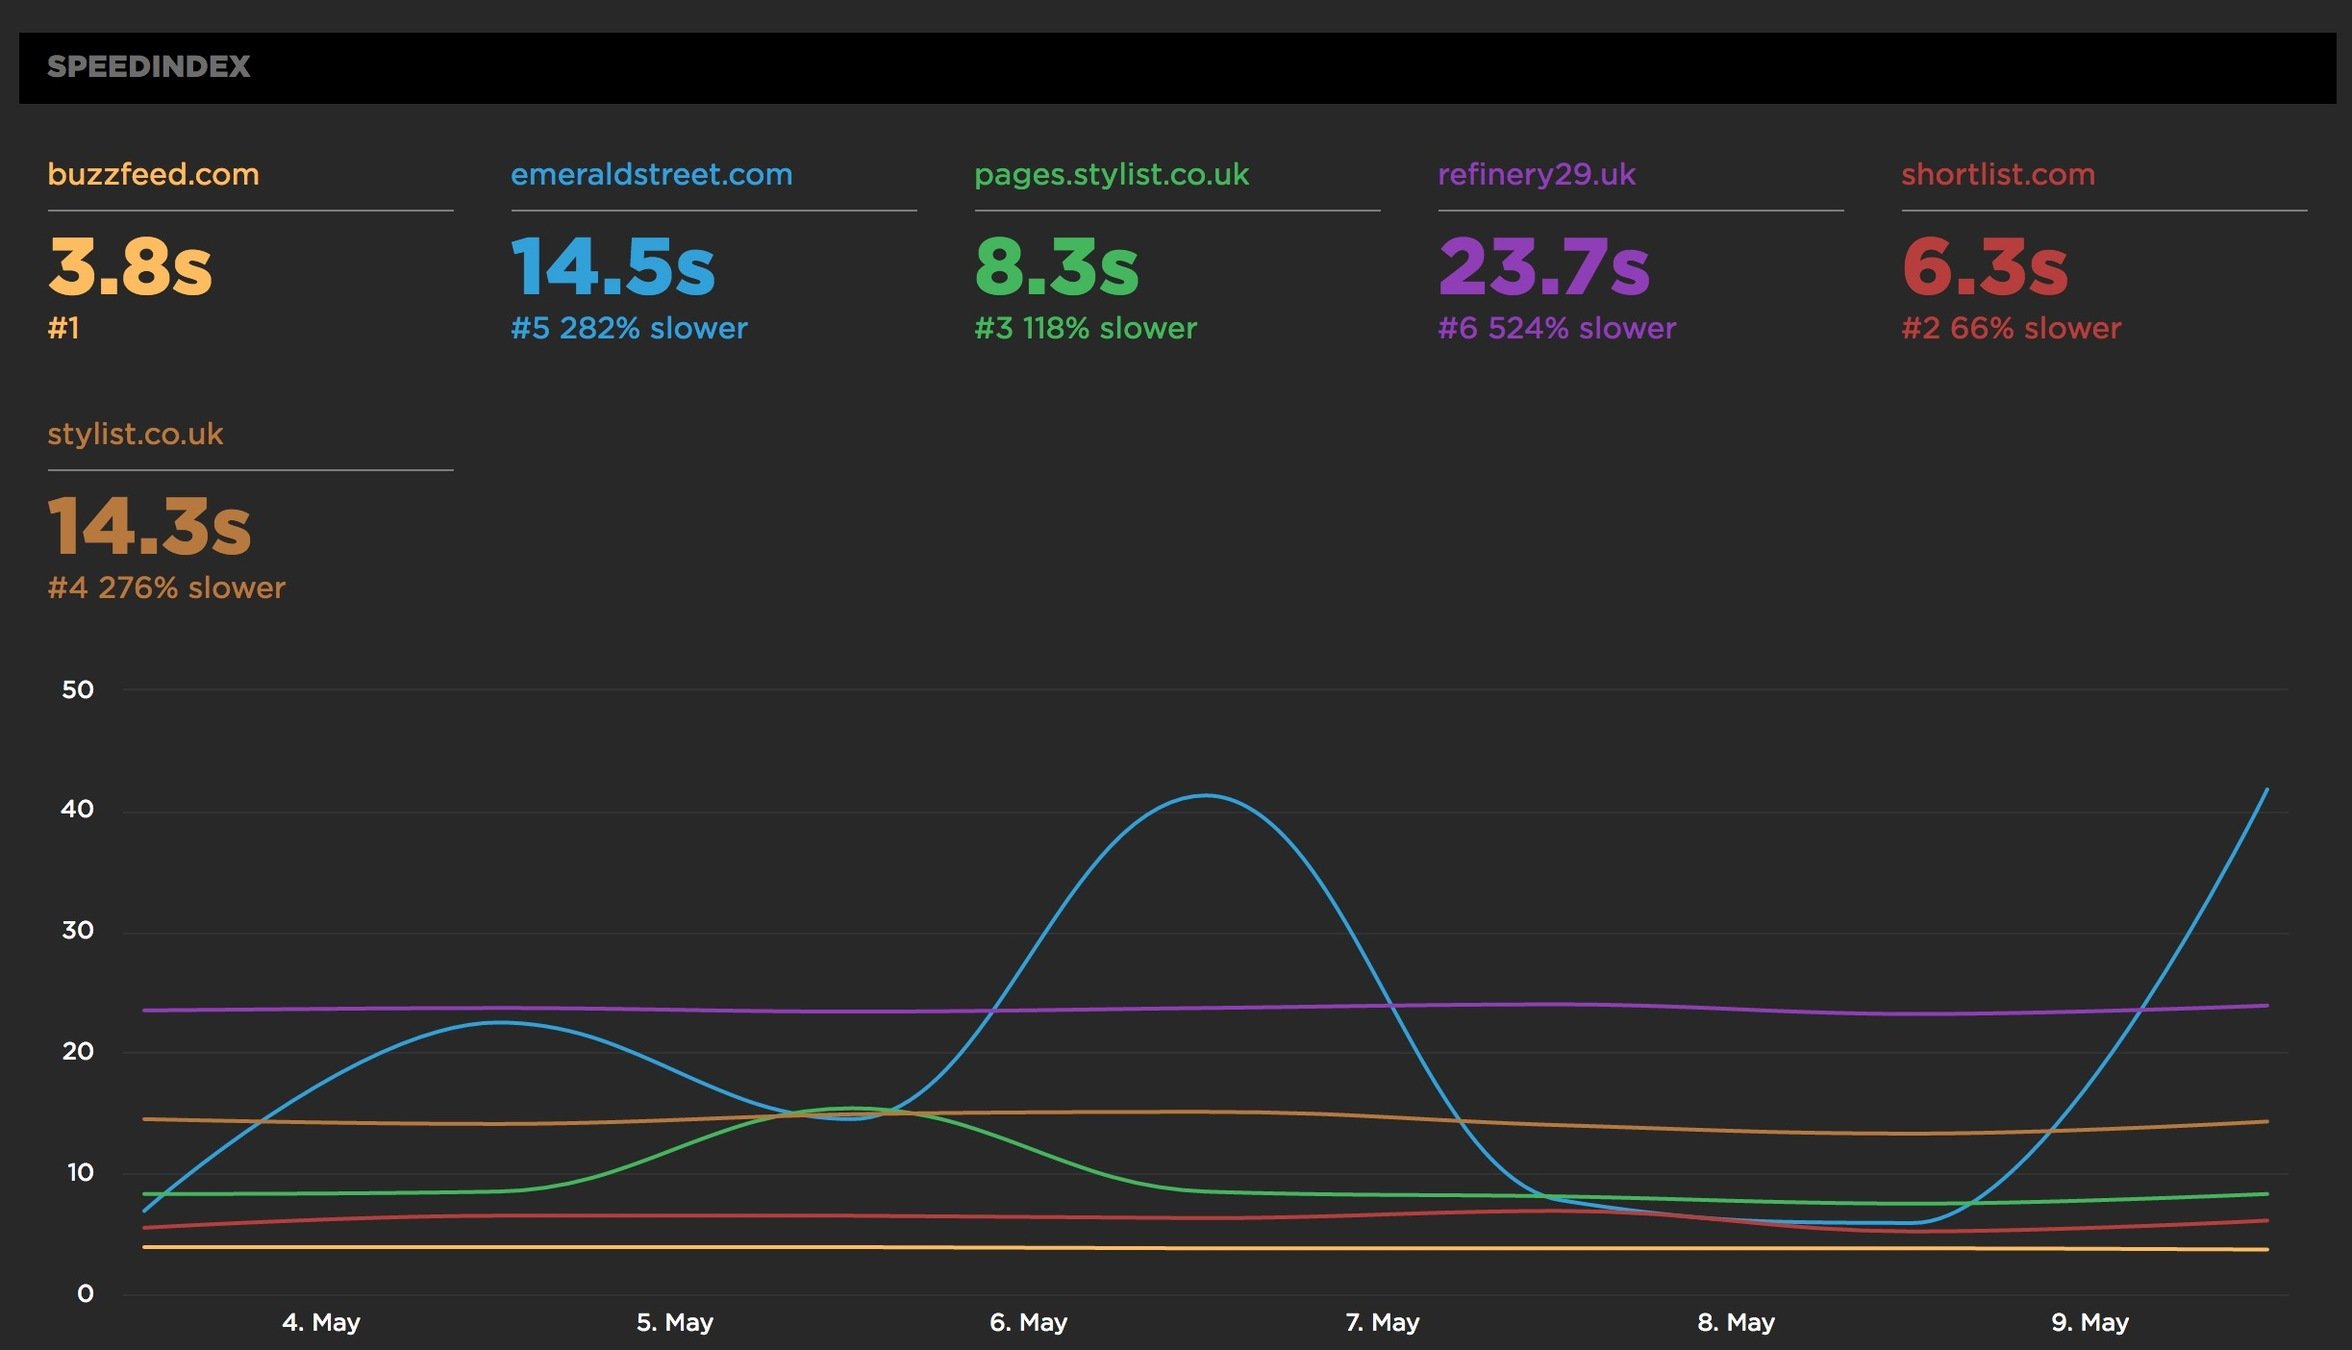Open the buzzfeed.com site link
Viewport: 2352px width, 1350px height.
[x=153, y=174]
